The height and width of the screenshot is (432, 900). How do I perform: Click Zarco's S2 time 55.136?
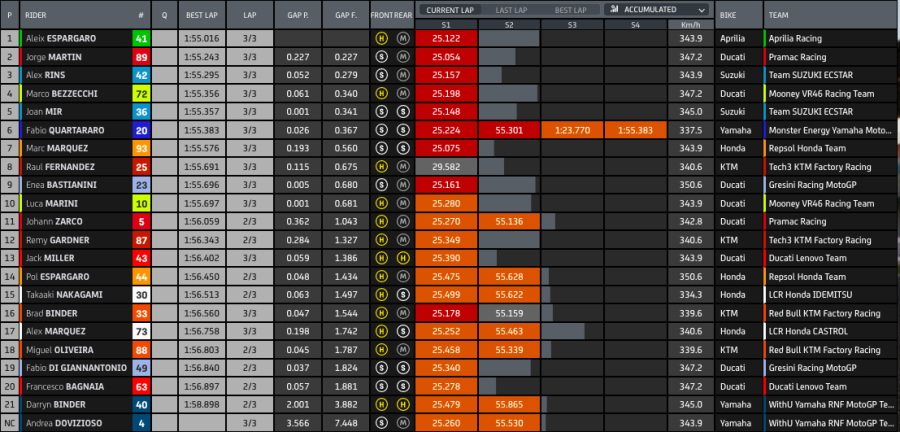pos(509,221)
